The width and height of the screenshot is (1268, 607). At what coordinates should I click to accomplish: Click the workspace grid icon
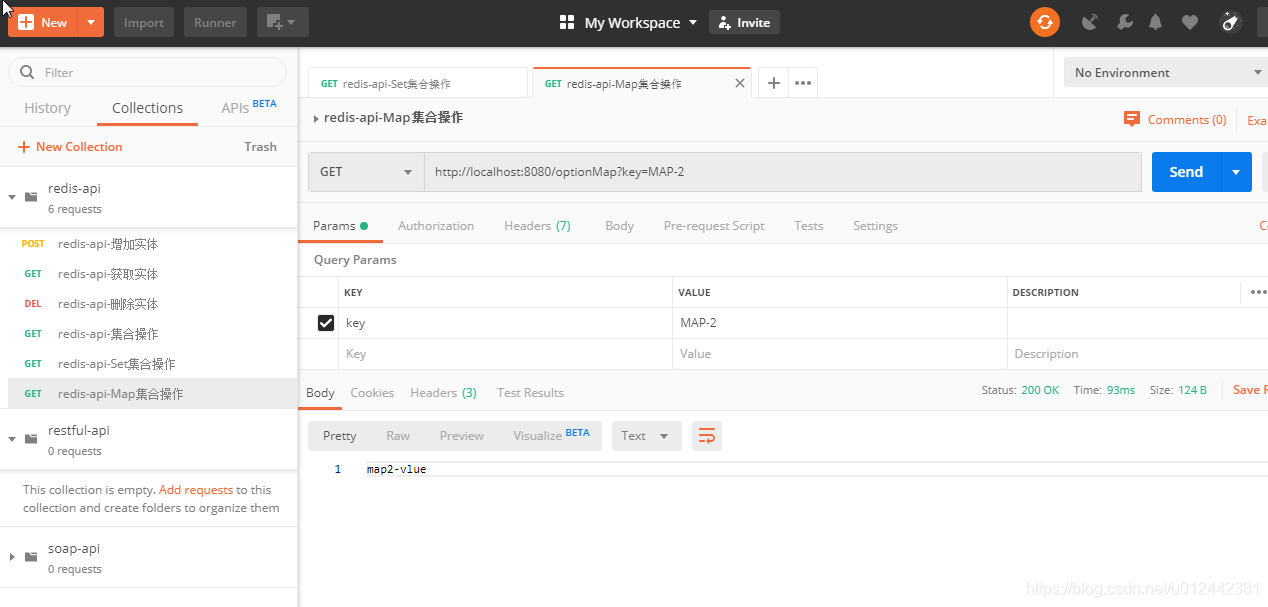tap(567, 22)
